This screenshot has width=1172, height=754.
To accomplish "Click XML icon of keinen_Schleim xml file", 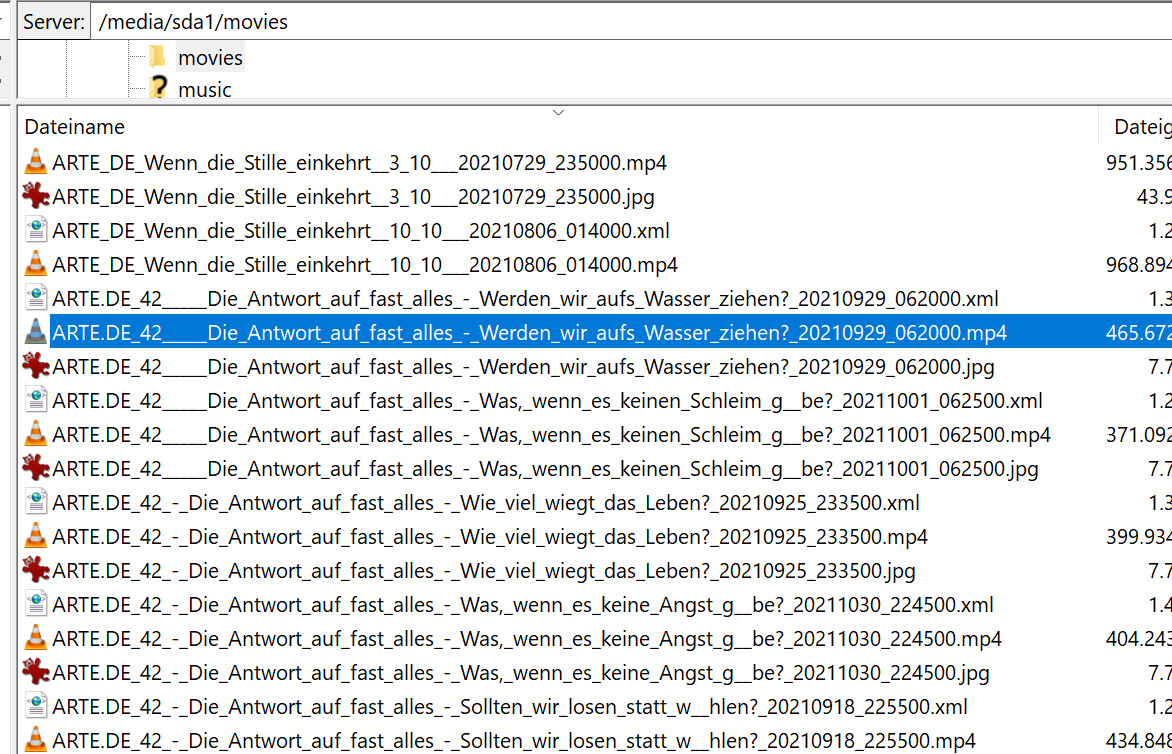I will coord(36,400).
